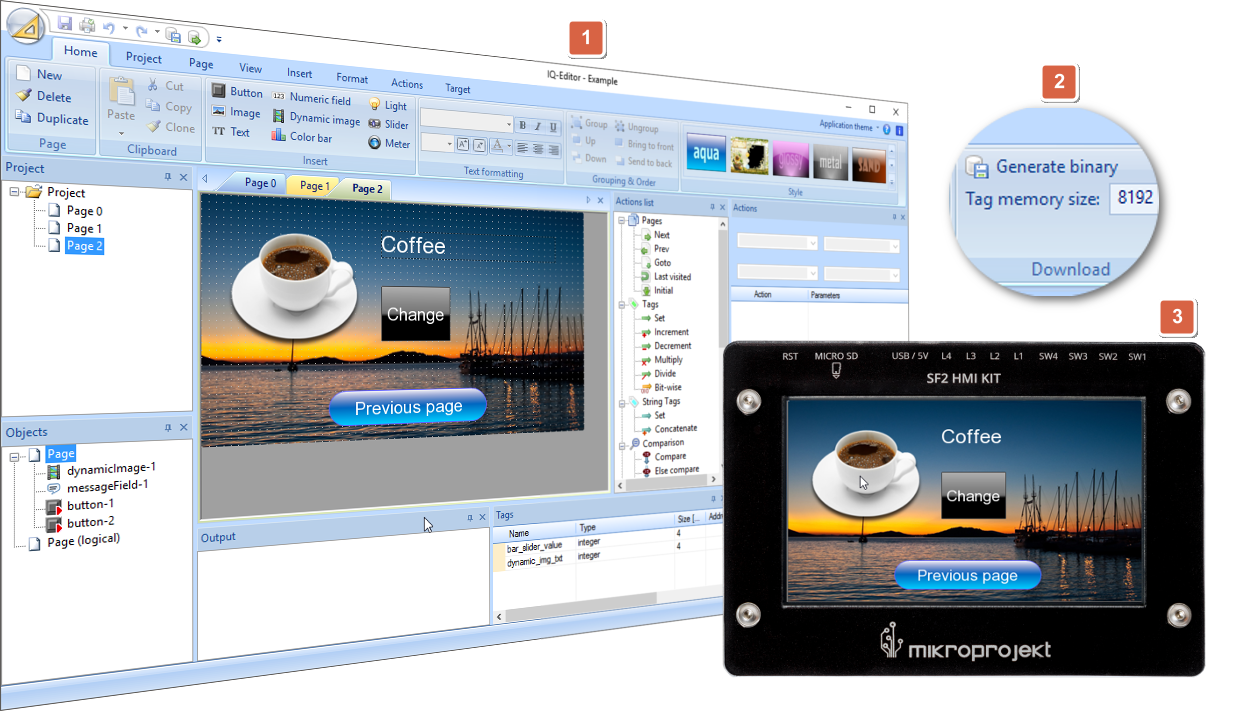This screenshot has height=711, width=1238.
Task: Decrease font size icon
Action: [x=479, y=145]
